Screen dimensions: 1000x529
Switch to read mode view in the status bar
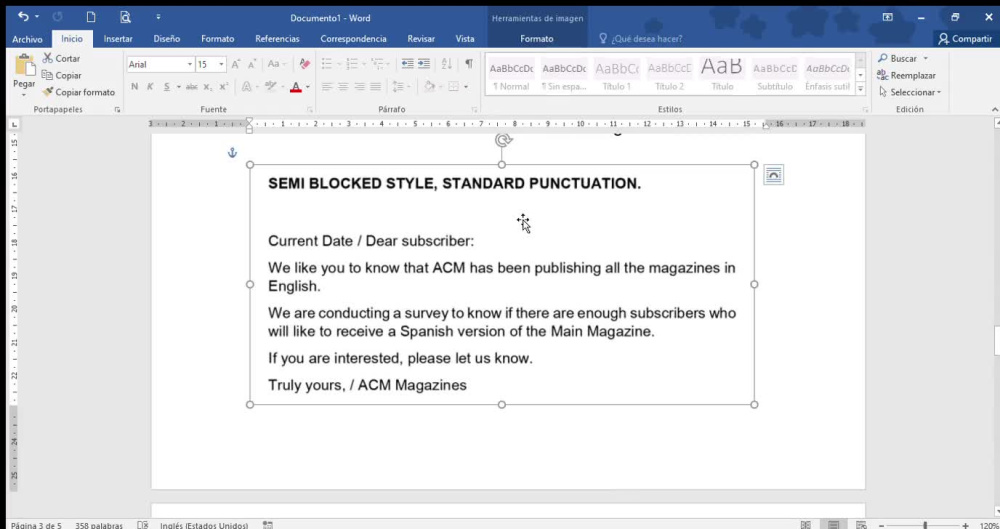pyautogui.click(x=805, y=525)
